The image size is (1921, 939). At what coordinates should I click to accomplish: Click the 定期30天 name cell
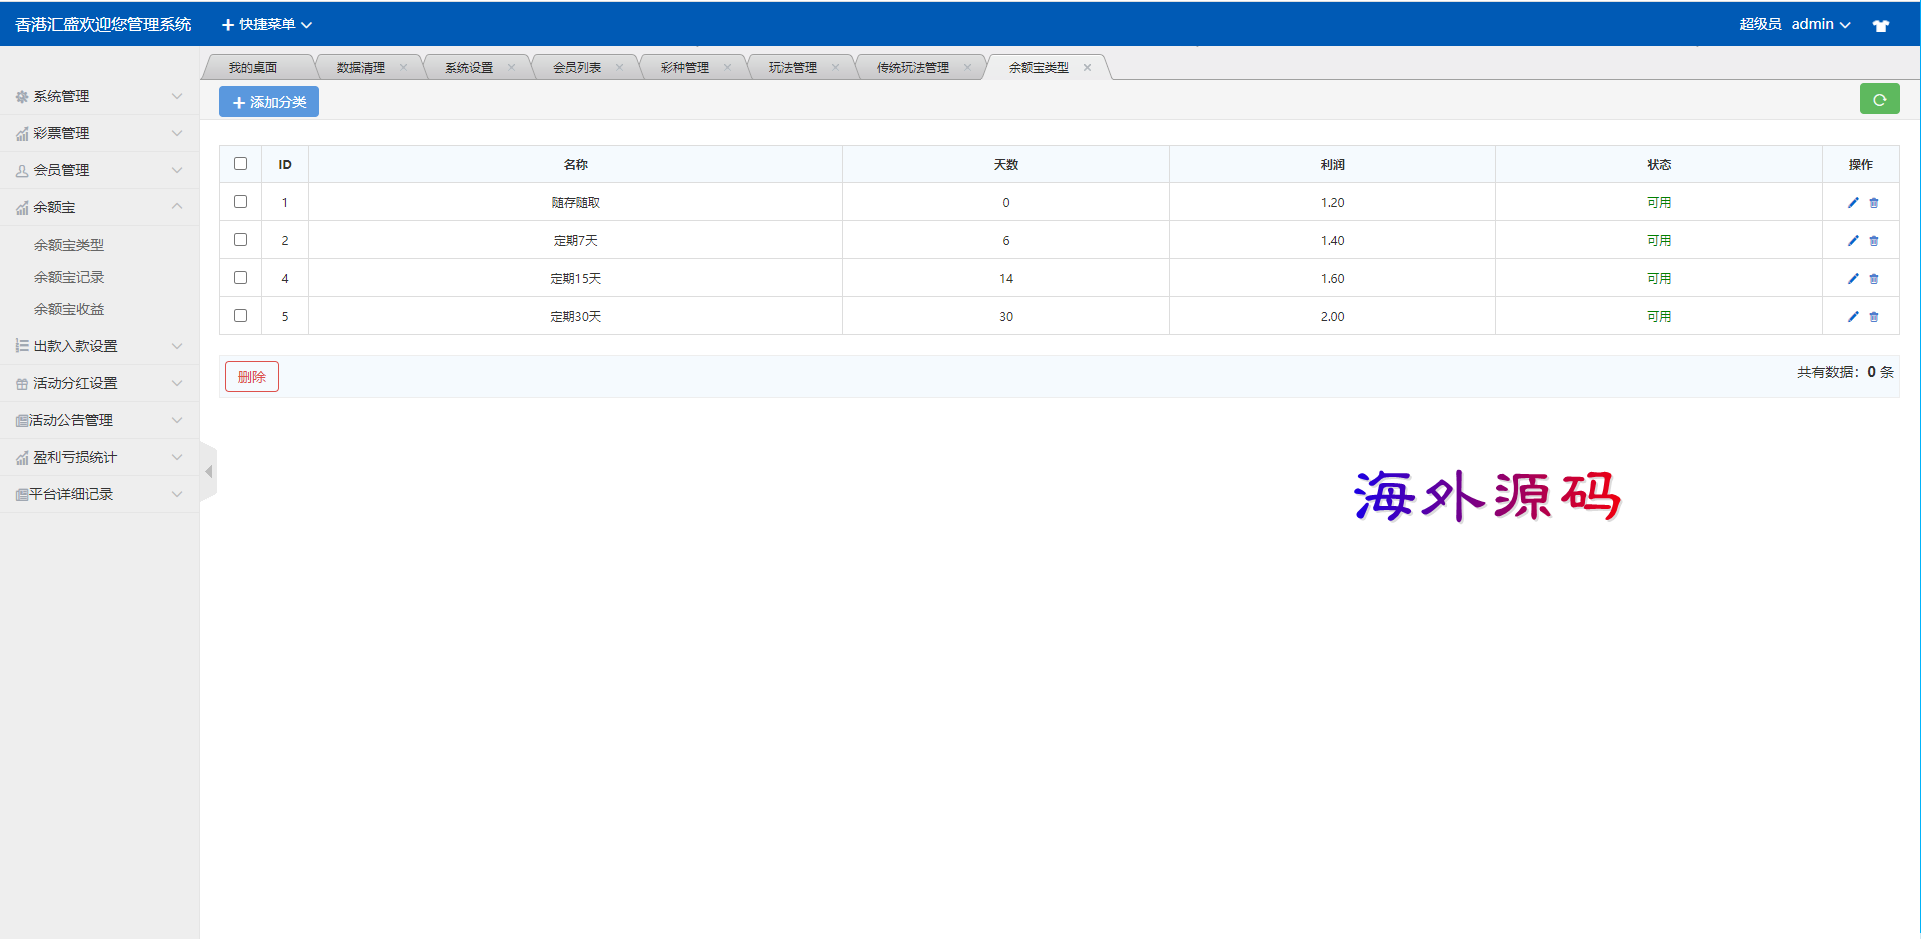[x=576, y=317]
